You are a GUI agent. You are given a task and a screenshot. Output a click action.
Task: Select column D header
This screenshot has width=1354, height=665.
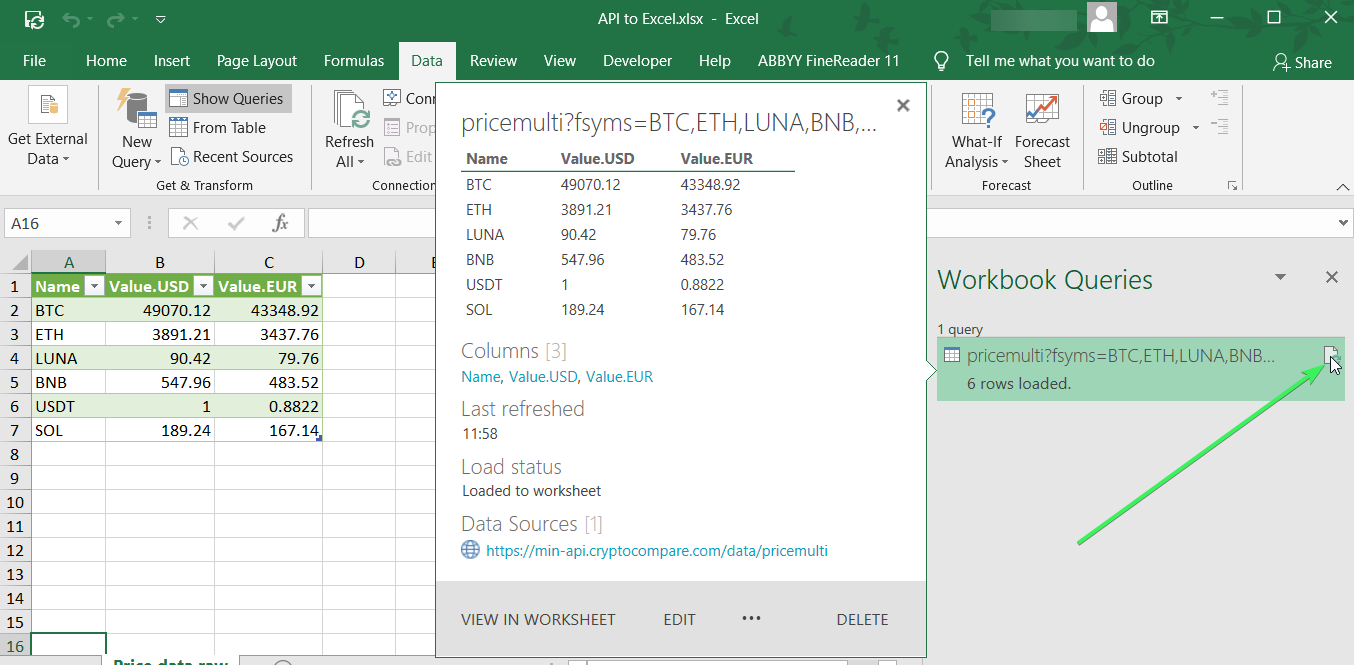[x=359, y=263]
